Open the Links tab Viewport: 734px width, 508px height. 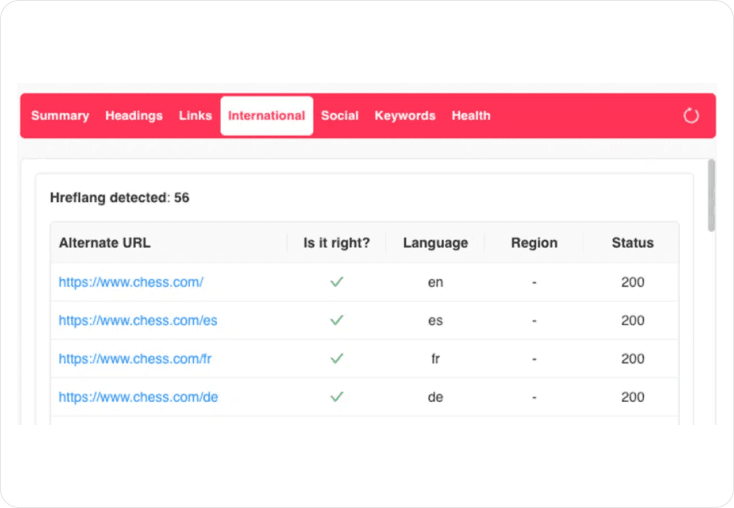pos(195,116)
